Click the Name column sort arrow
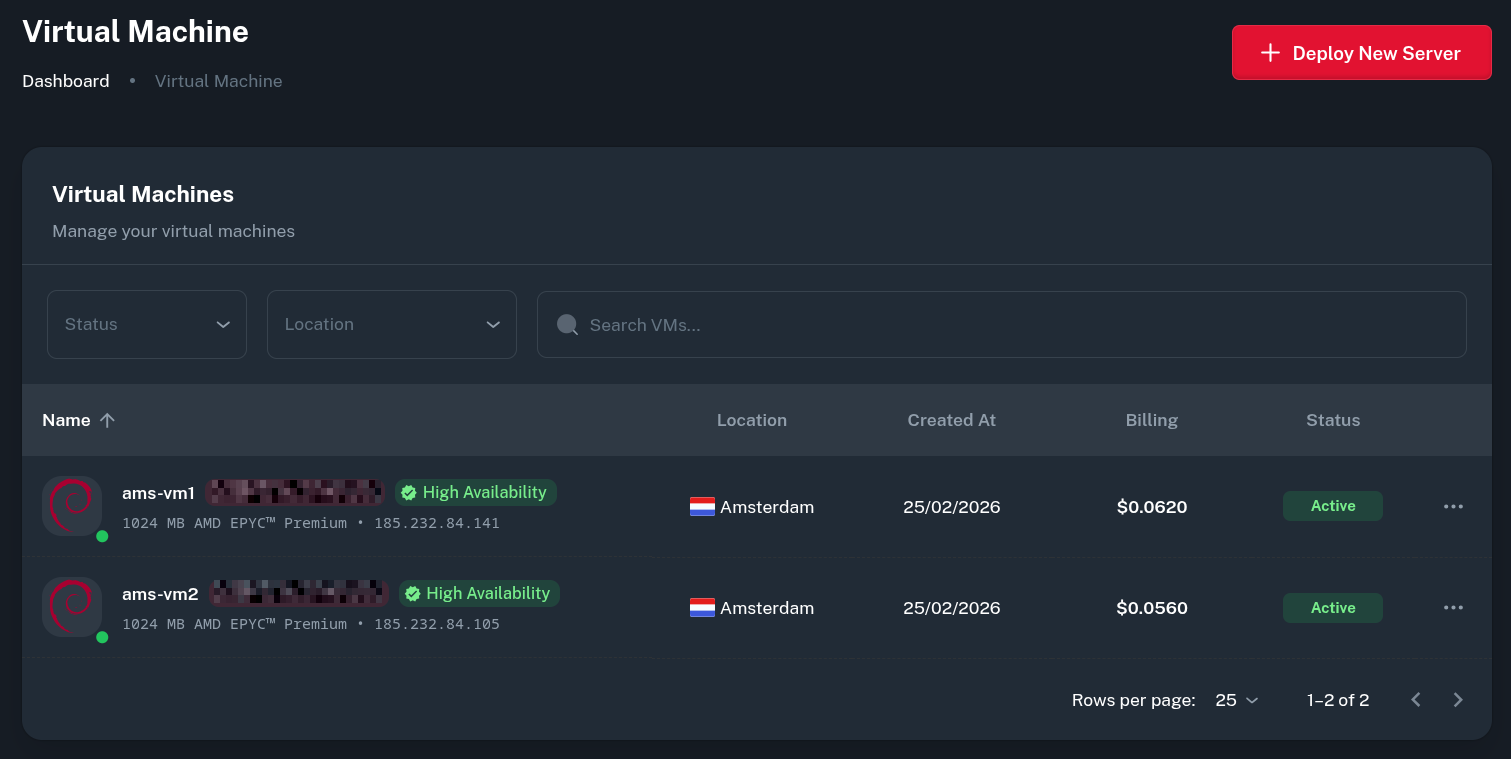Image resolution: width=1511 pixels, height=759 pixels. pyautogui.click(x=107, y=420)
